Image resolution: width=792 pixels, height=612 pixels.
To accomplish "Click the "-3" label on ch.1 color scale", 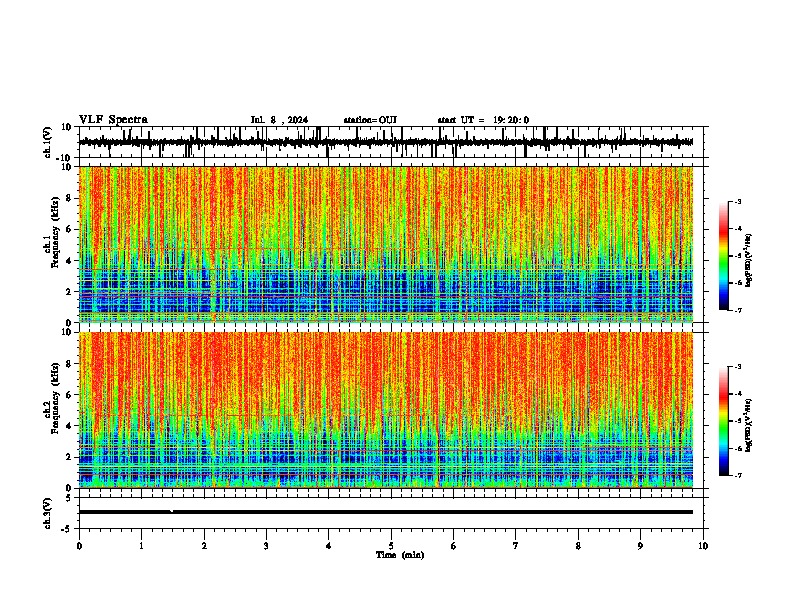I will pyautogui.click(x=737, y=201).
